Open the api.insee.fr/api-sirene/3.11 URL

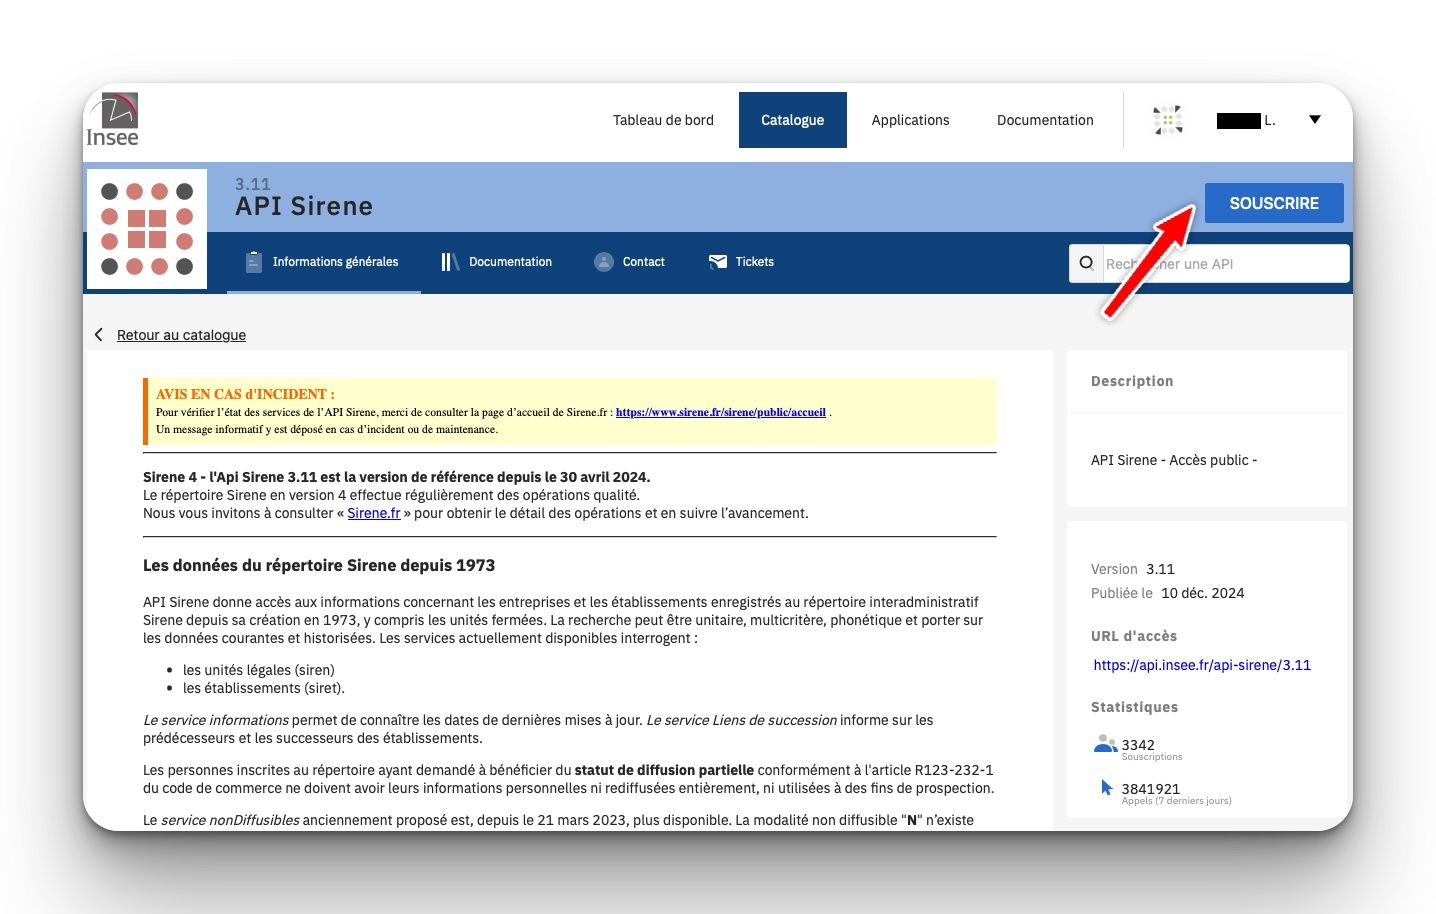1202,665
